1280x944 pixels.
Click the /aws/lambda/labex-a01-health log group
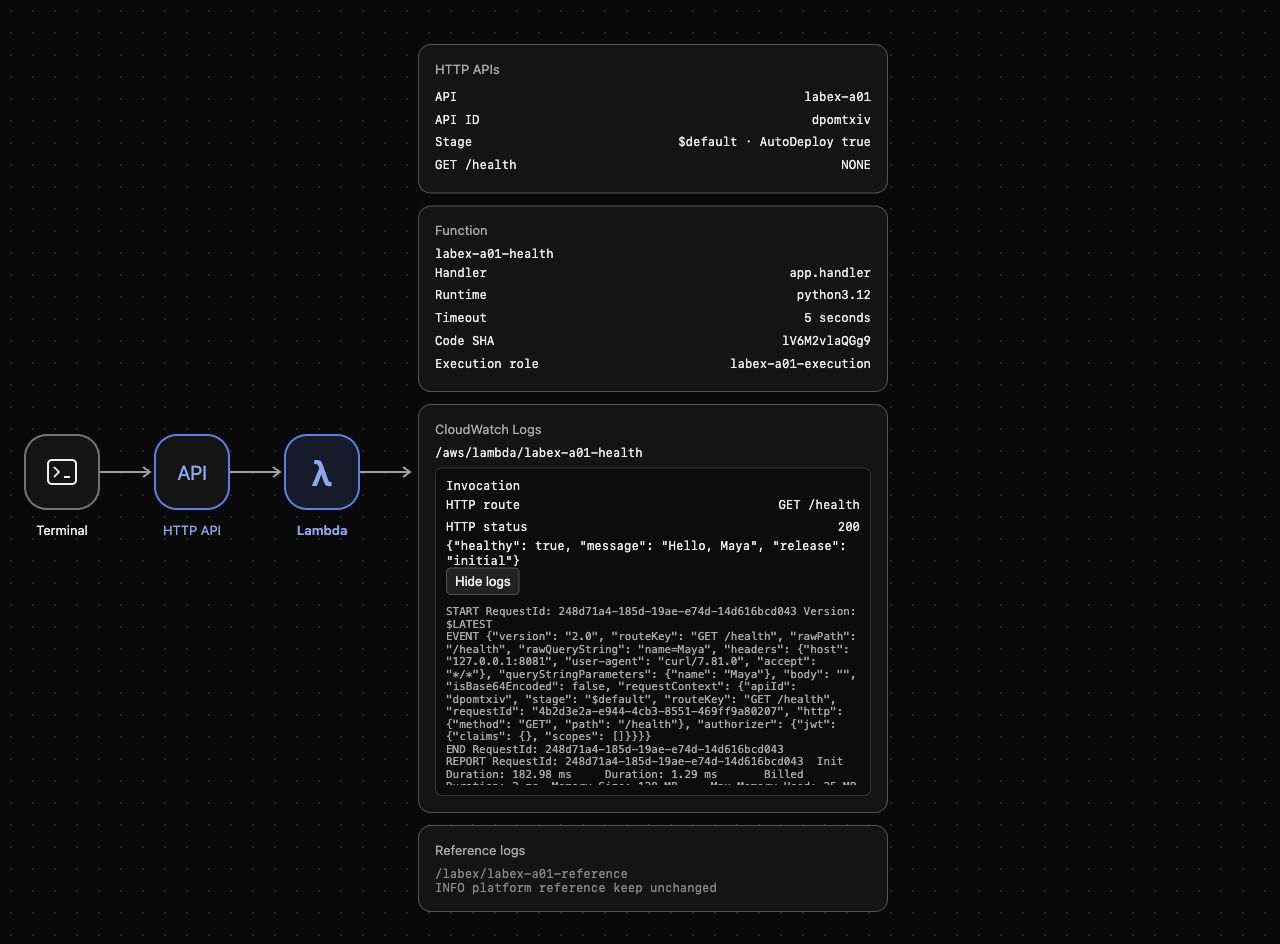(x=539, y=453)
